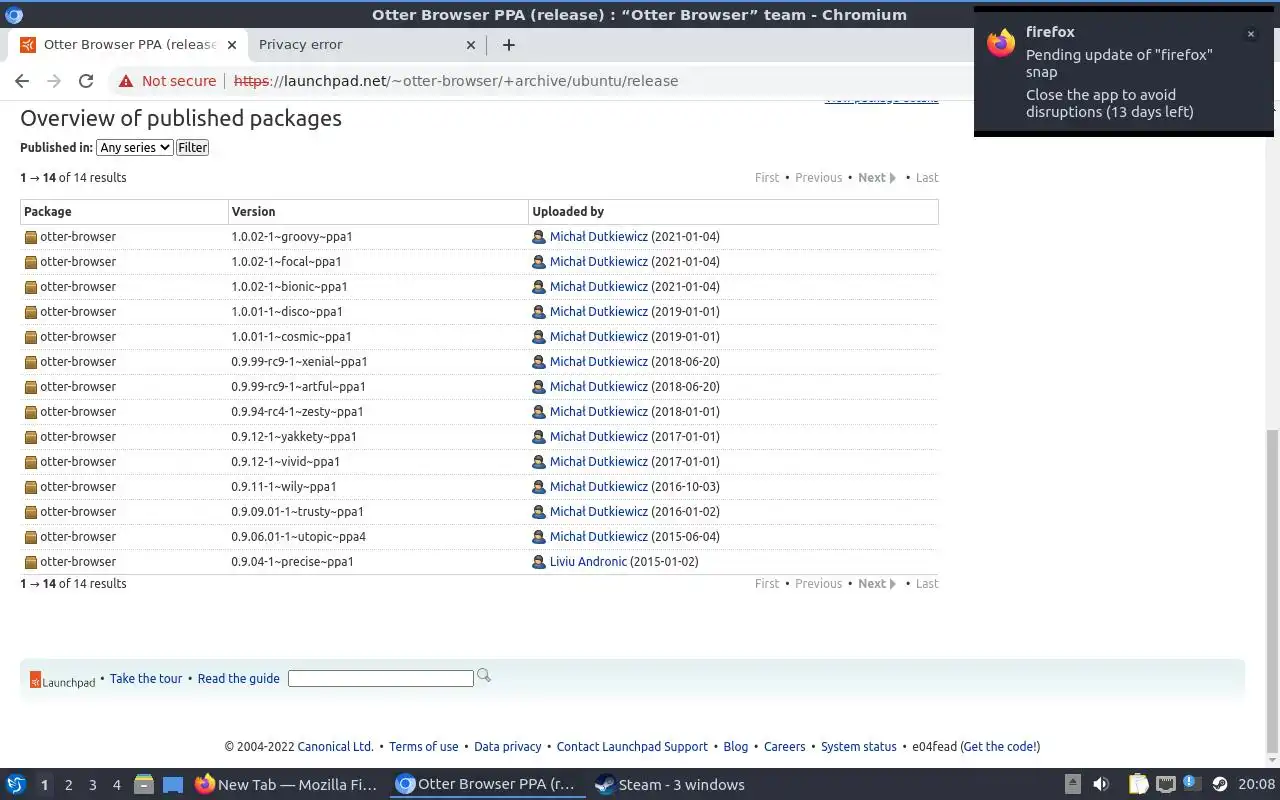Open the taskbar start menu icon
1280x800 pixels.
(x=16, y=784)
